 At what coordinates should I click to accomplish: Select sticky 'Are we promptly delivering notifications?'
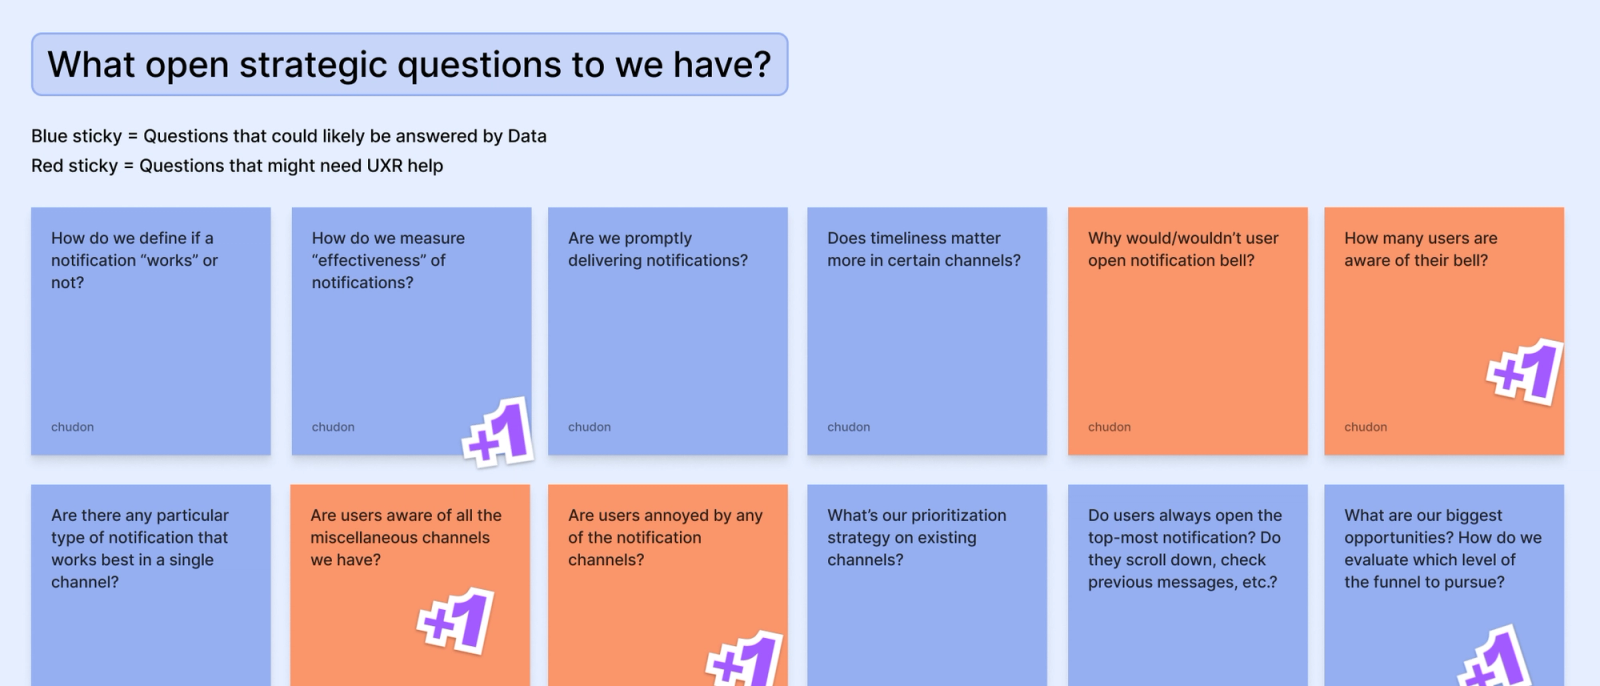point(668,331)
